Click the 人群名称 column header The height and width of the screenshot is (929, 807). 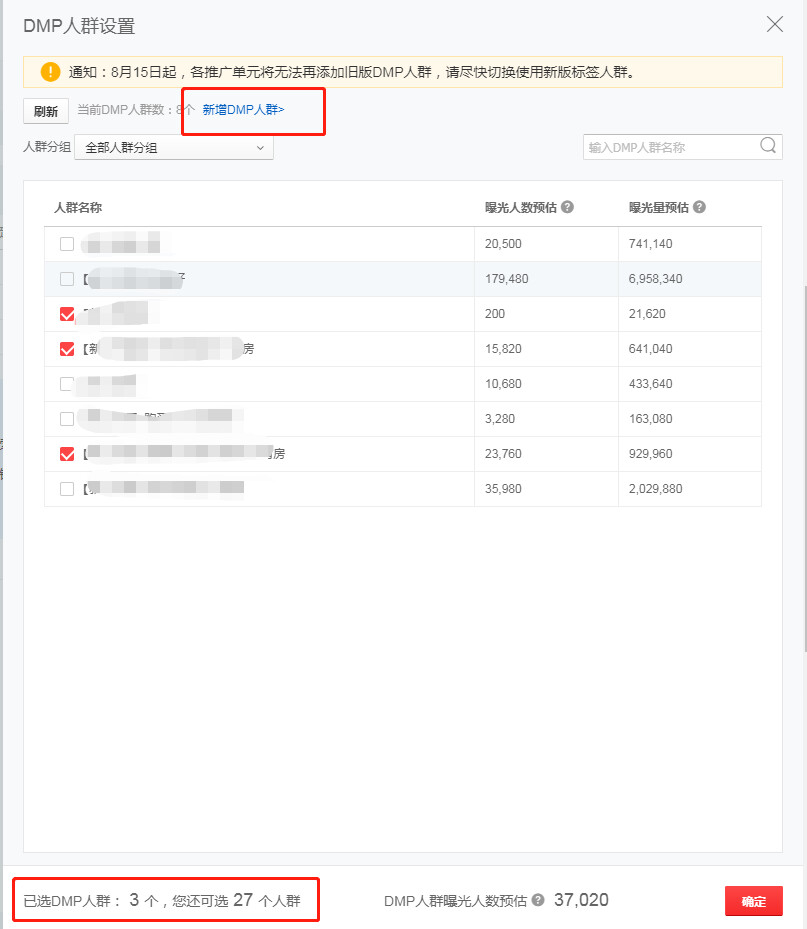(x=78, y=208)
